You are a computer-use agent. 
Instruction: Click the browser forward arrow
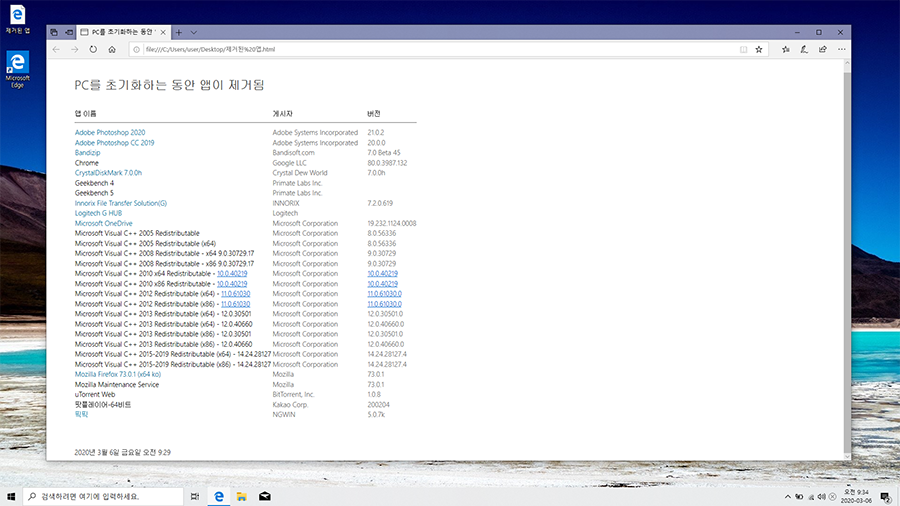click(75, 49)
